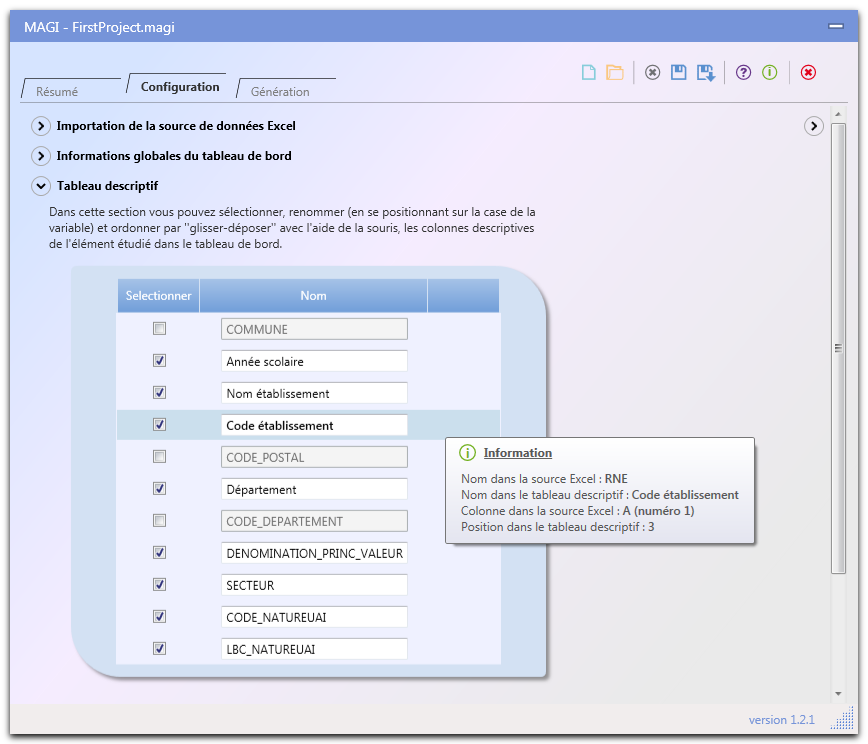Expand Informations globales du tableau de bord

tap(41, 156)
